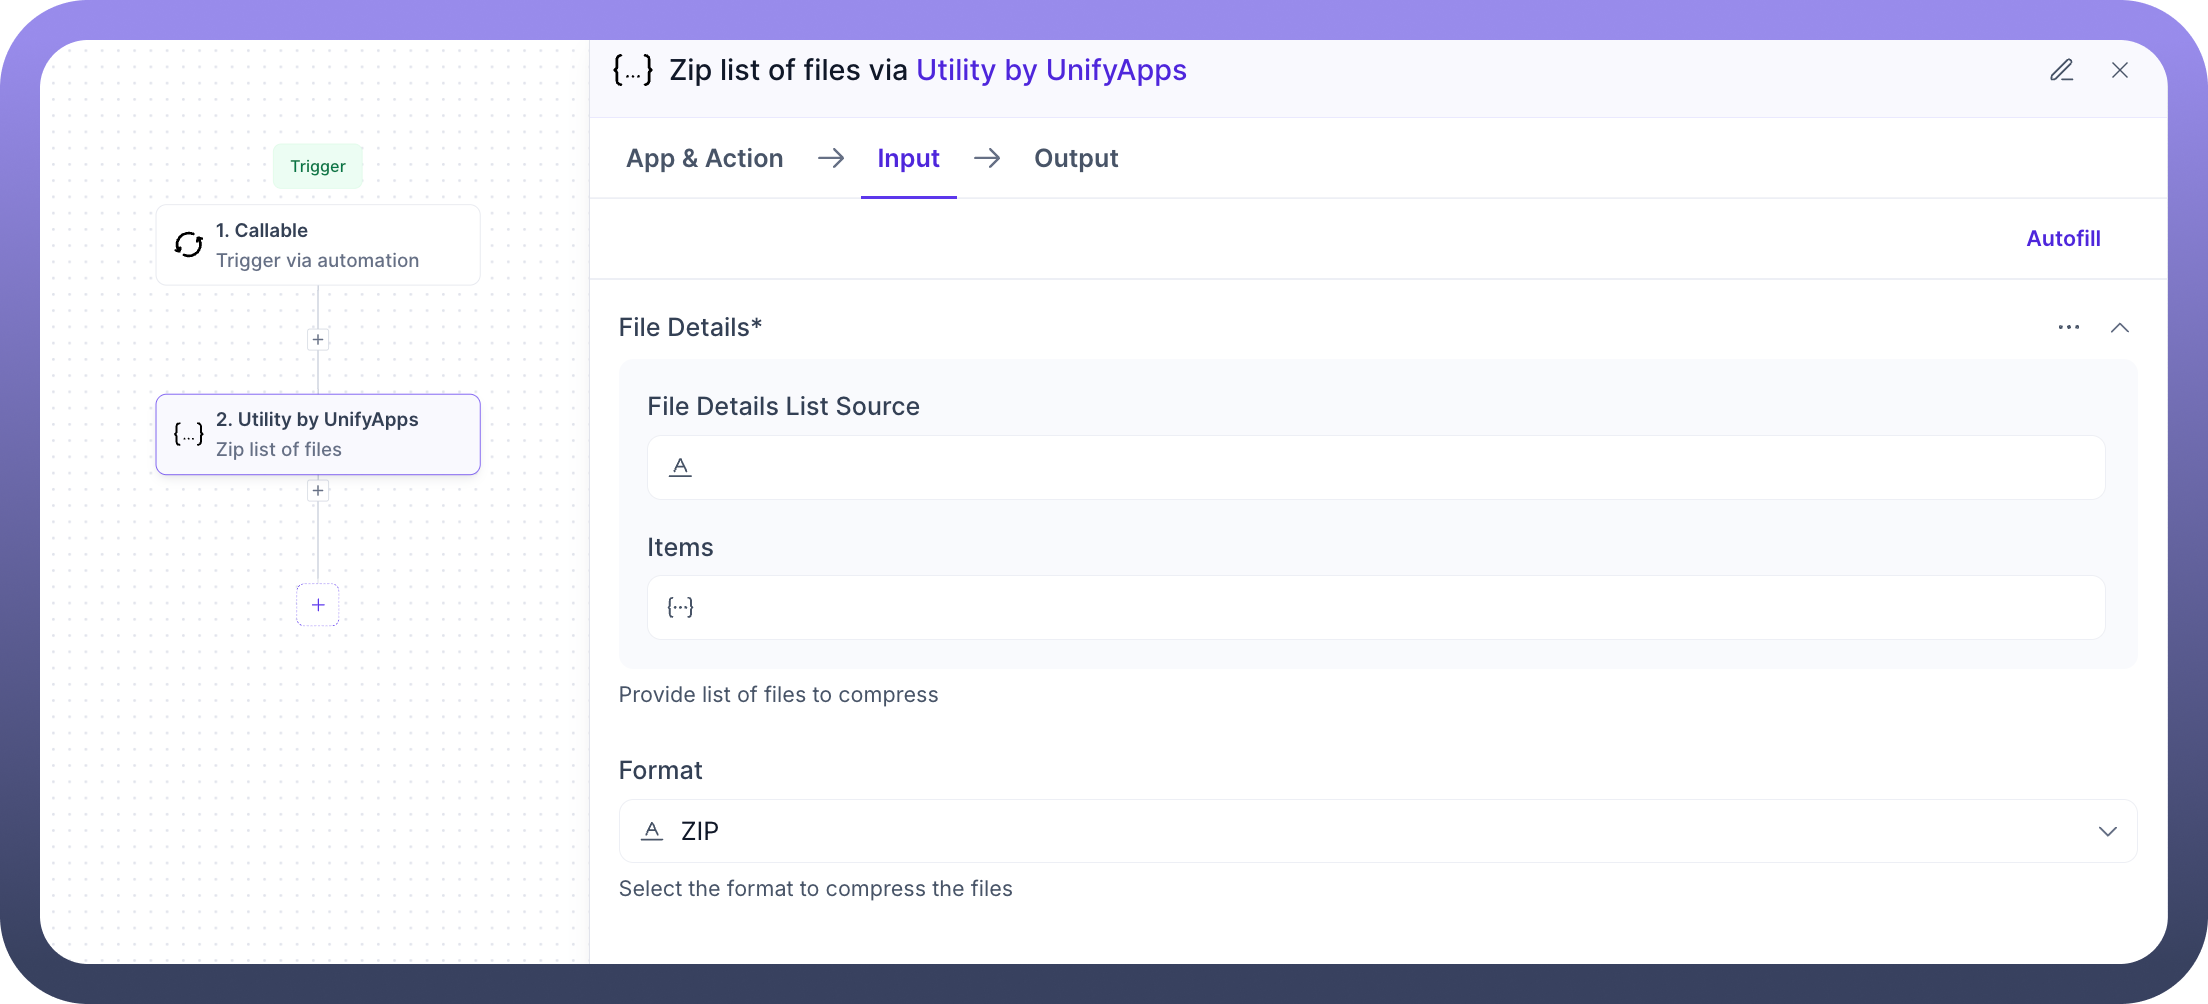Select the Callable trigger node

pyautogui.click(x=318, y=245)
